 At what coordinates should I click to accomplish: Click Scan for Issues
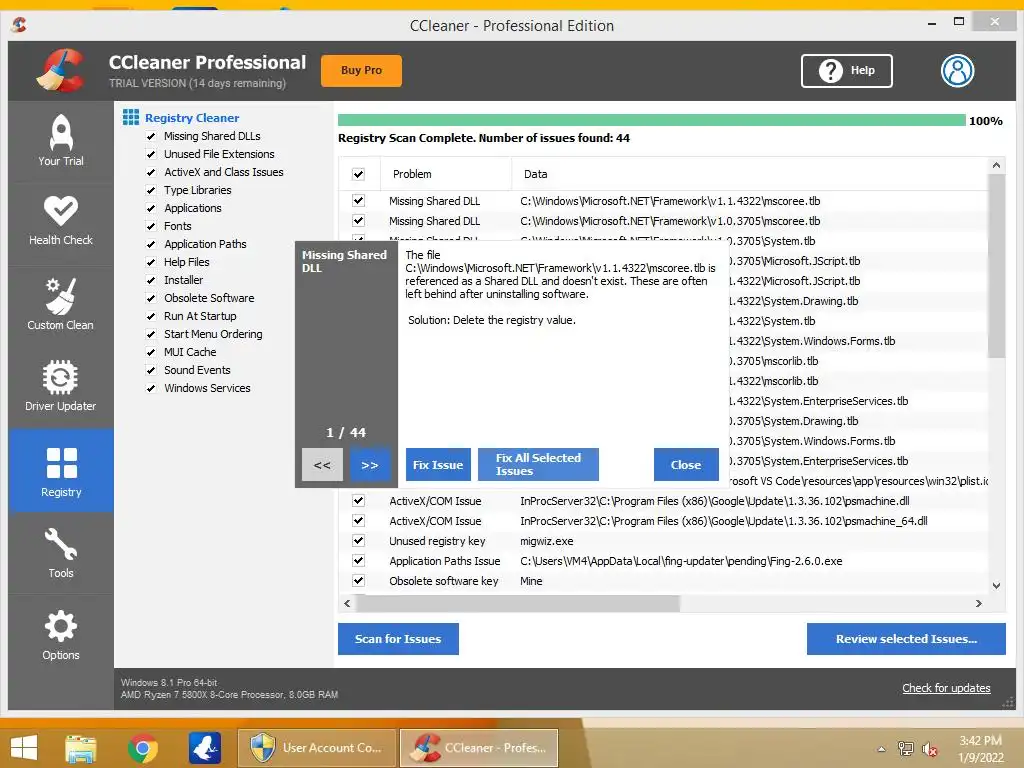tap(398, 639)
